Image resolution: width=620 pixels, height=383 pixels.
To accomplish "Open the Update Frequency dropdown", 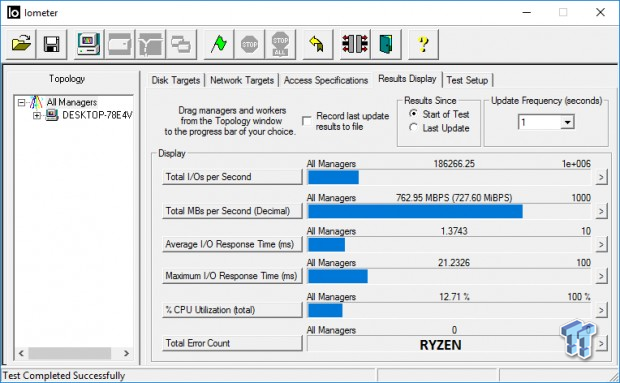I will tap(567, 122).
